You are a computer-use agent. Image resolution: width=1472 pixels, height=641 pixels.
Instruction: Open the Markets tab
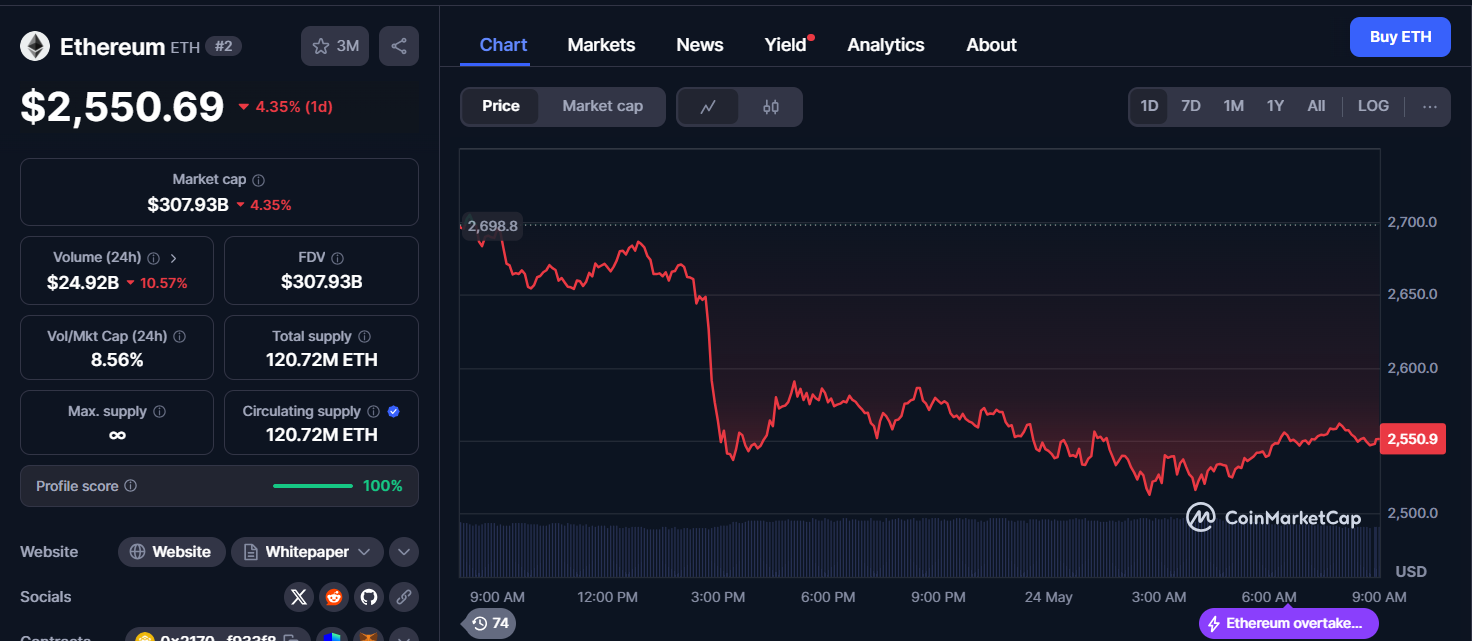601,45
